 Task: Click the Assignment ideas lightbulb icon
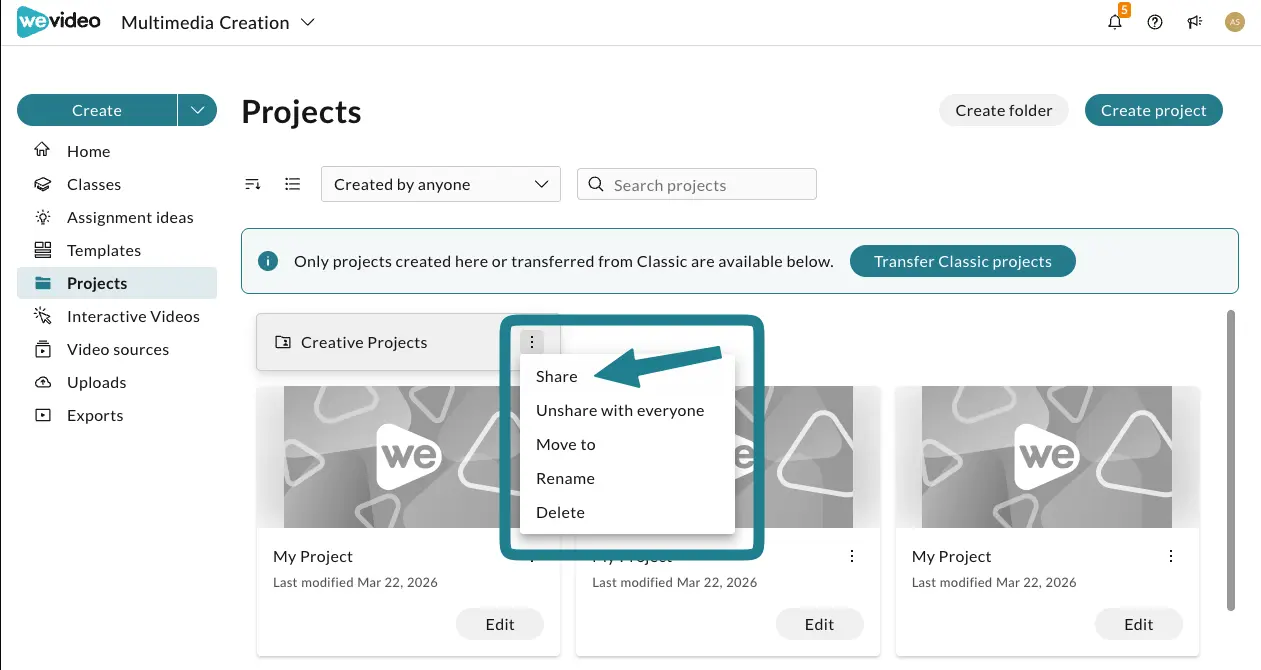[x=42, y=217]
